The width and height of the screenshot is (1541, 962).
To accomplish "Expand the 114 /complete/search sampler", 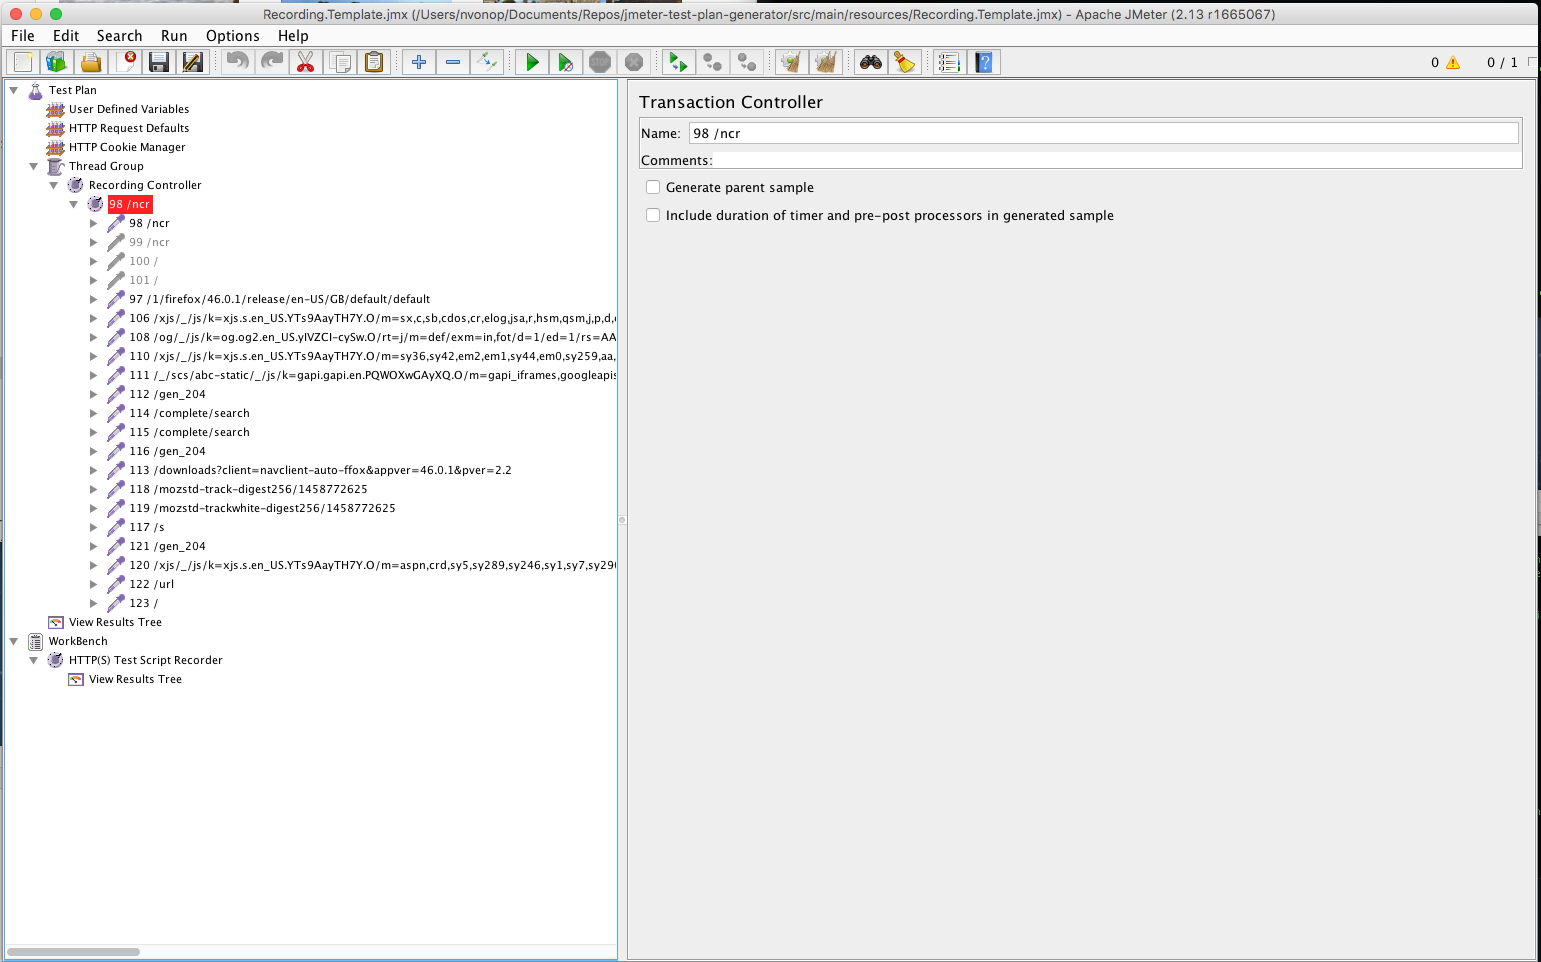I will [x=94, y=413].
